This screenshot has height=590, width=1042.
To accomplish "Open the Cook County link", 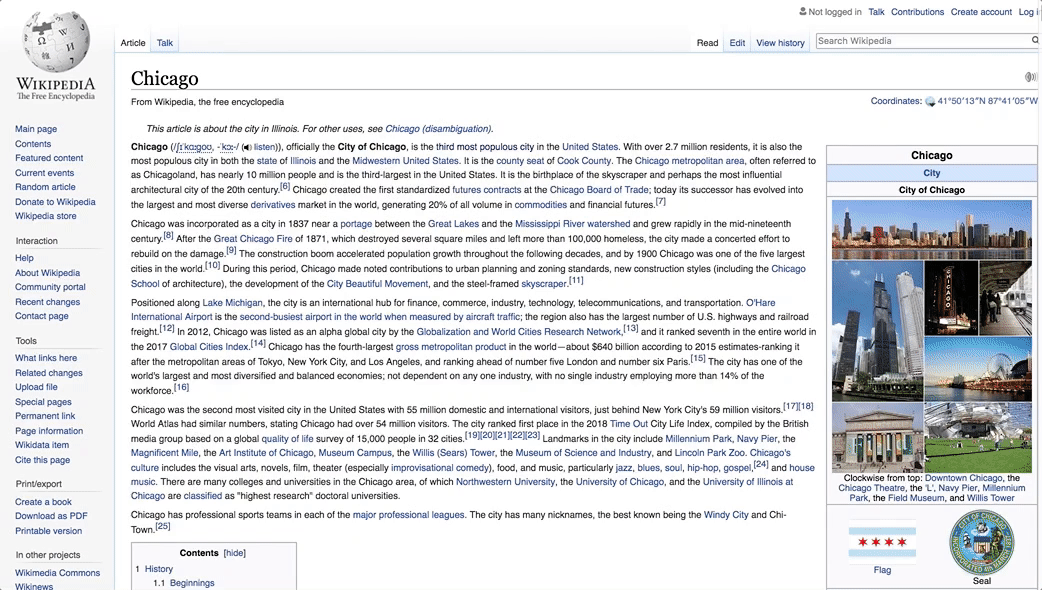I will [583, 161].
